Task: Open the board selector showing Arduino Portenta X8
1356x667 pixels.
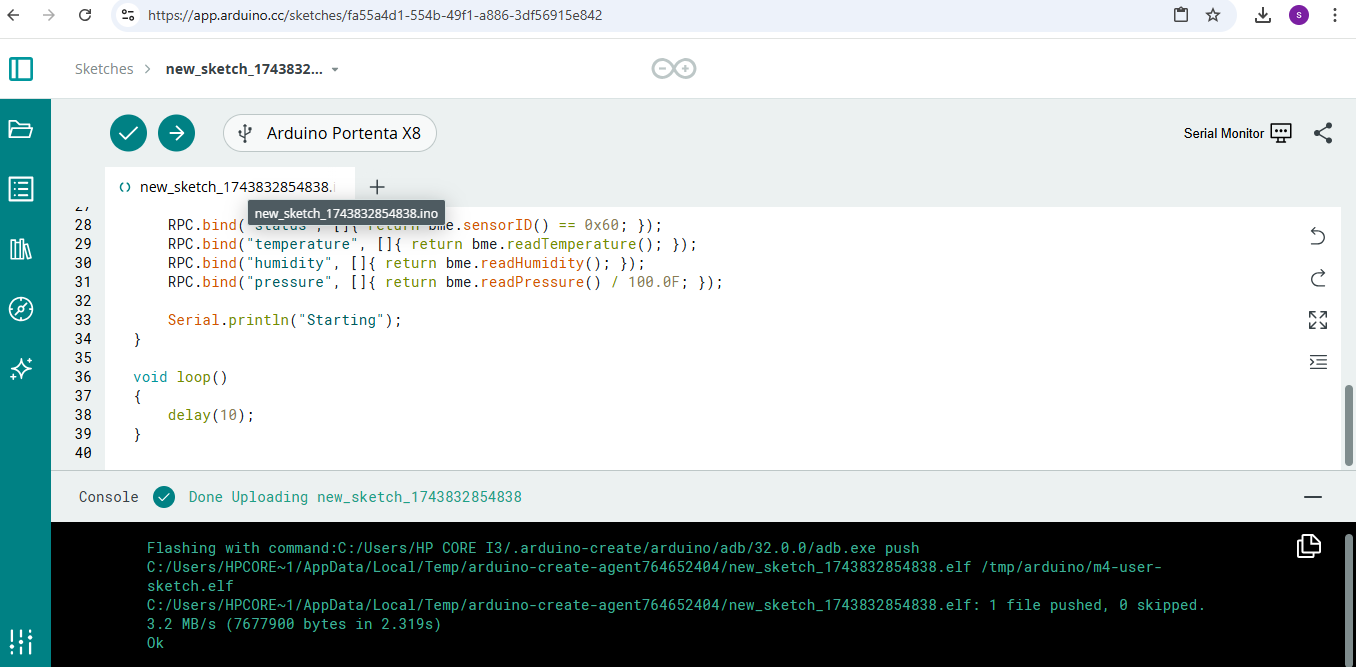Action: [x=329, y=132]
